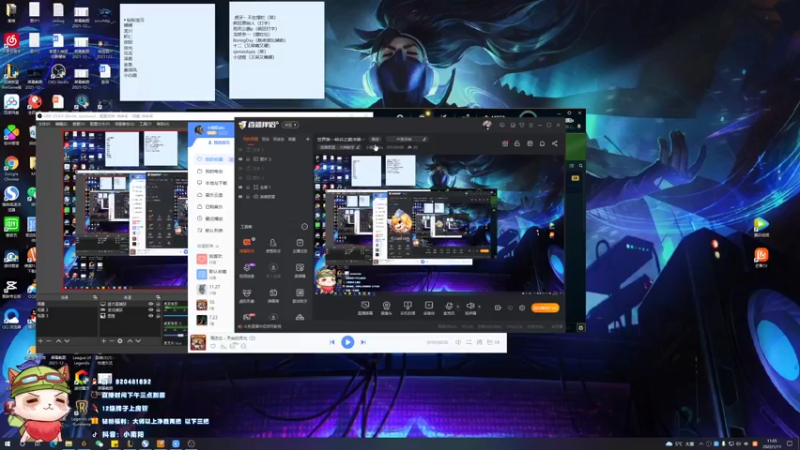
Task: Open the dropdown beside the streaming app logo
Action: click(x=290, y=125)
